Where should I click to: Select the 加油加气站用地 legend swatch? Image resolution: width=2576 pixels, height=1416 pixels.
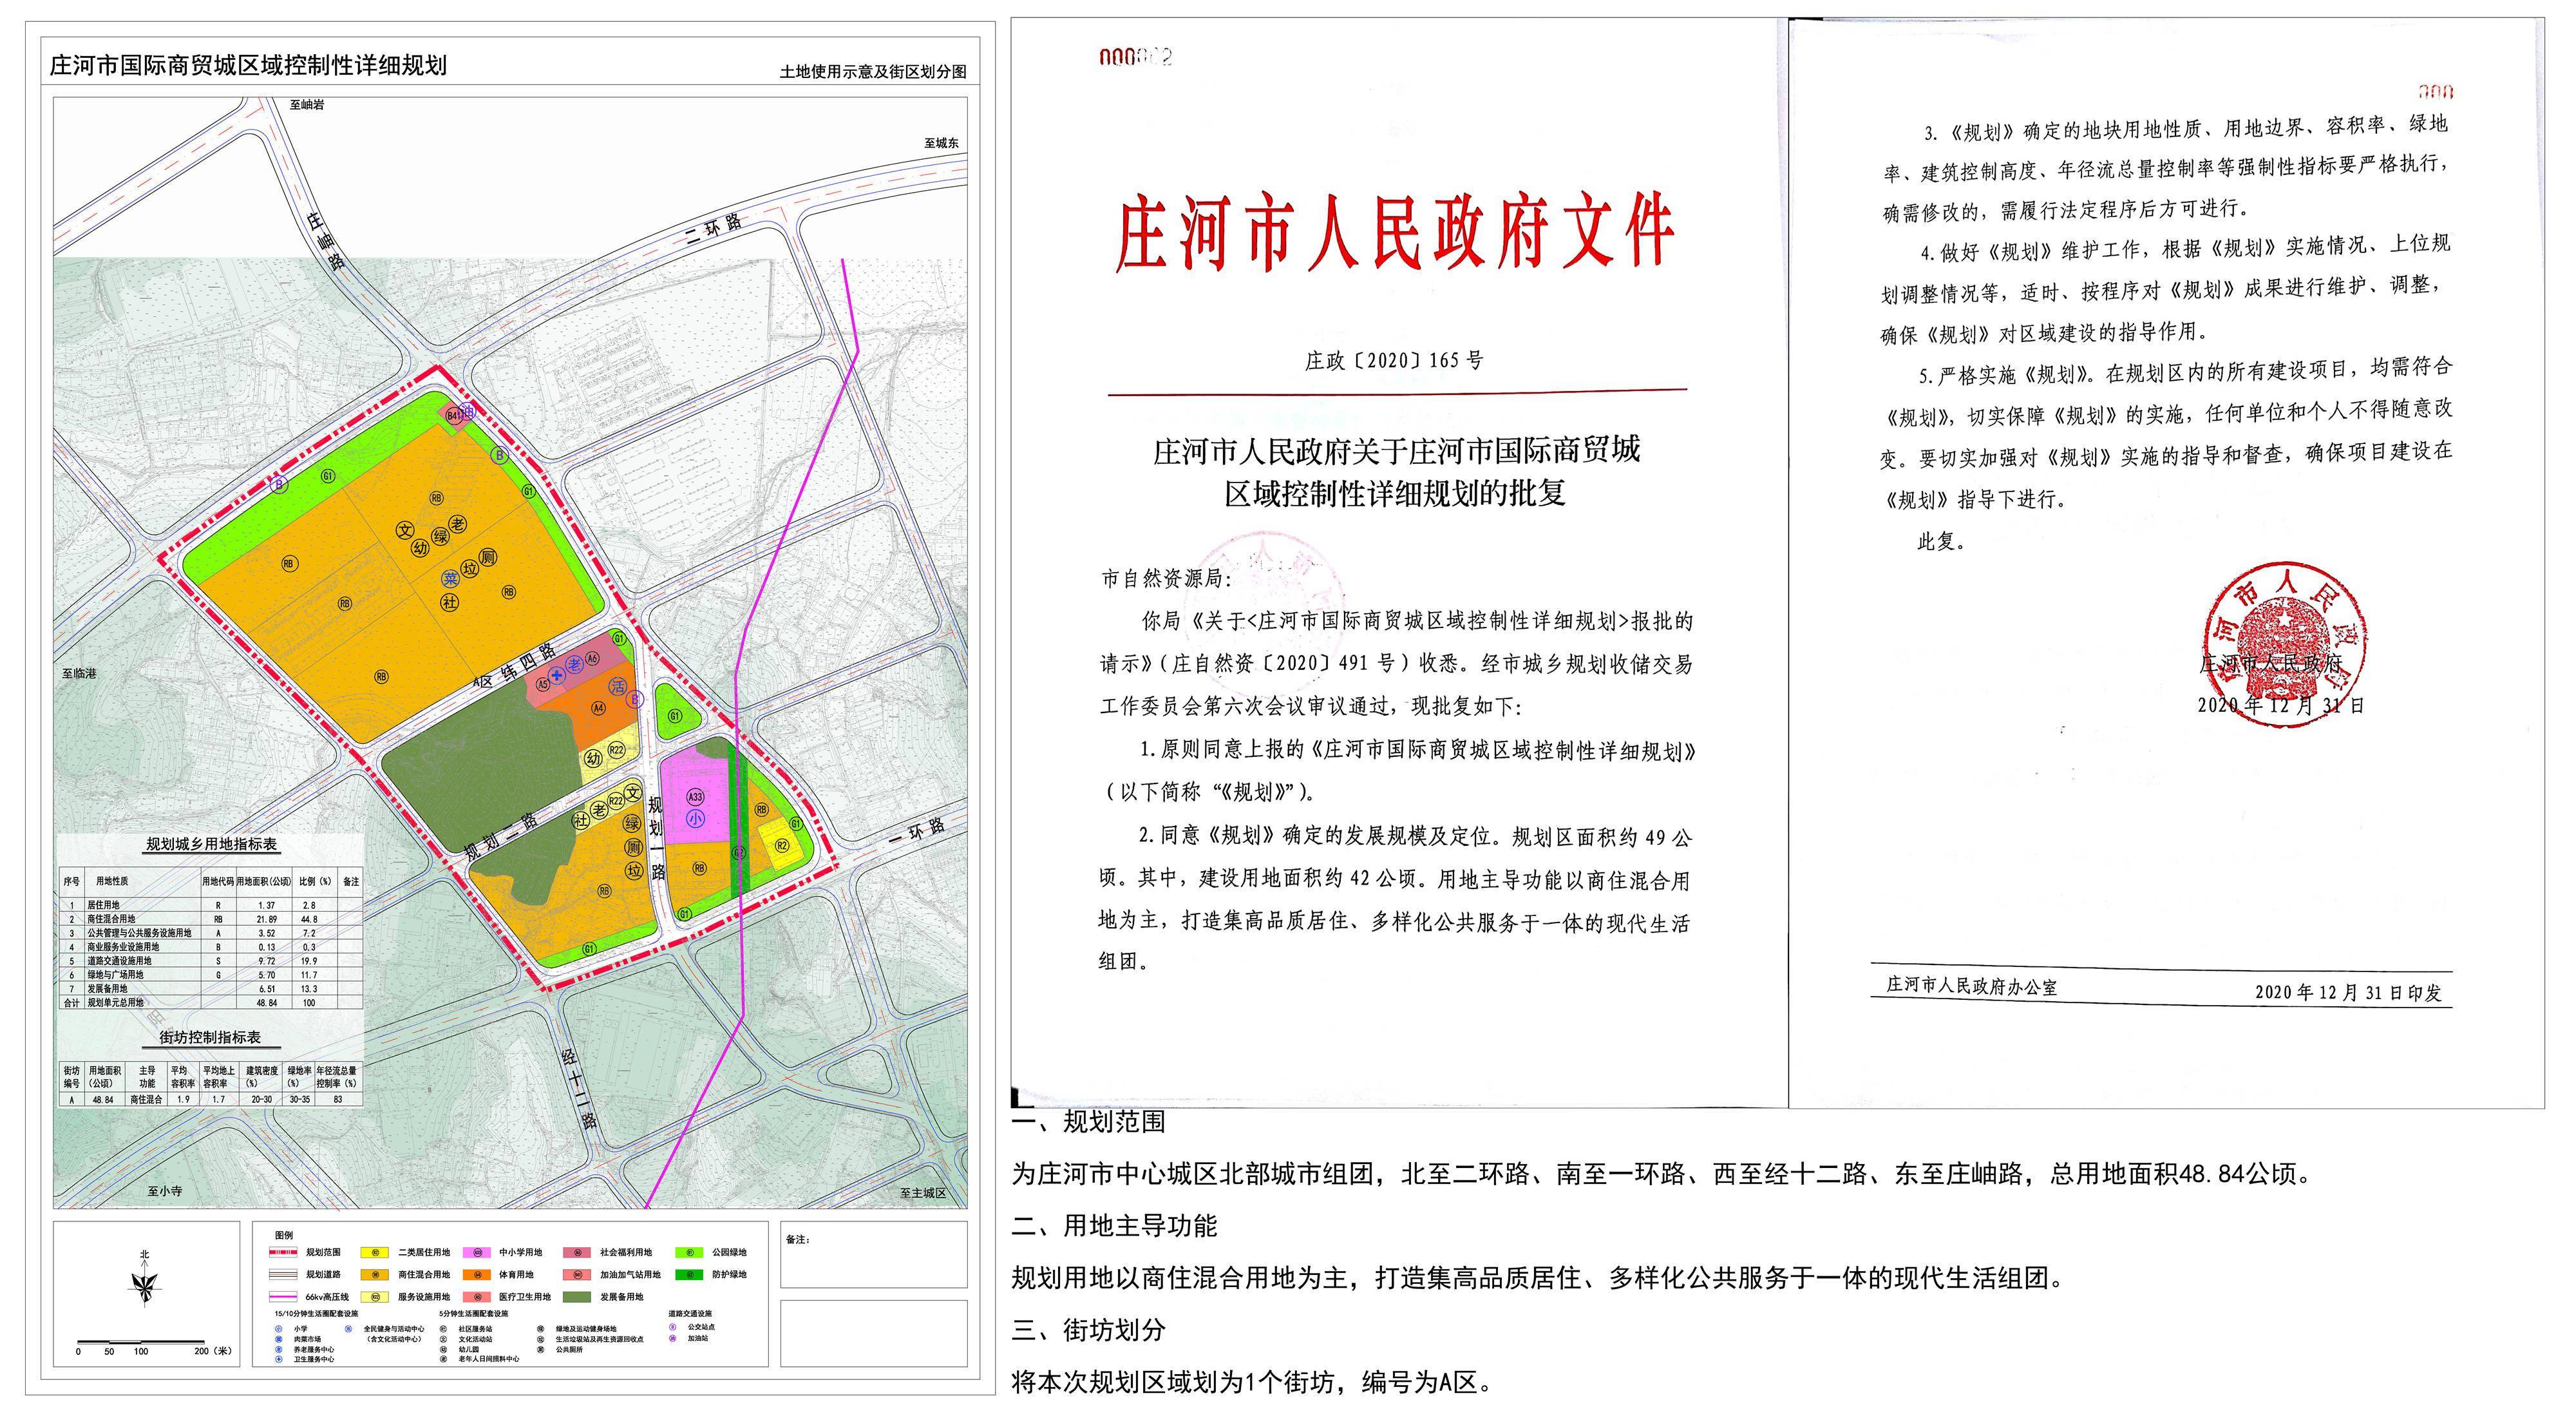577,1275
